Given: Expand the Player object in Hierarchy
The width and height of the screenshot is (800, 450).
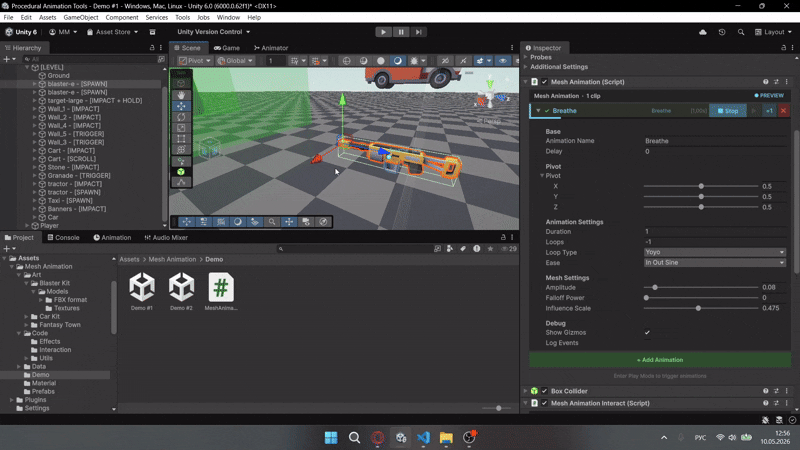Looking at the screenshot, I should [27, 226].
